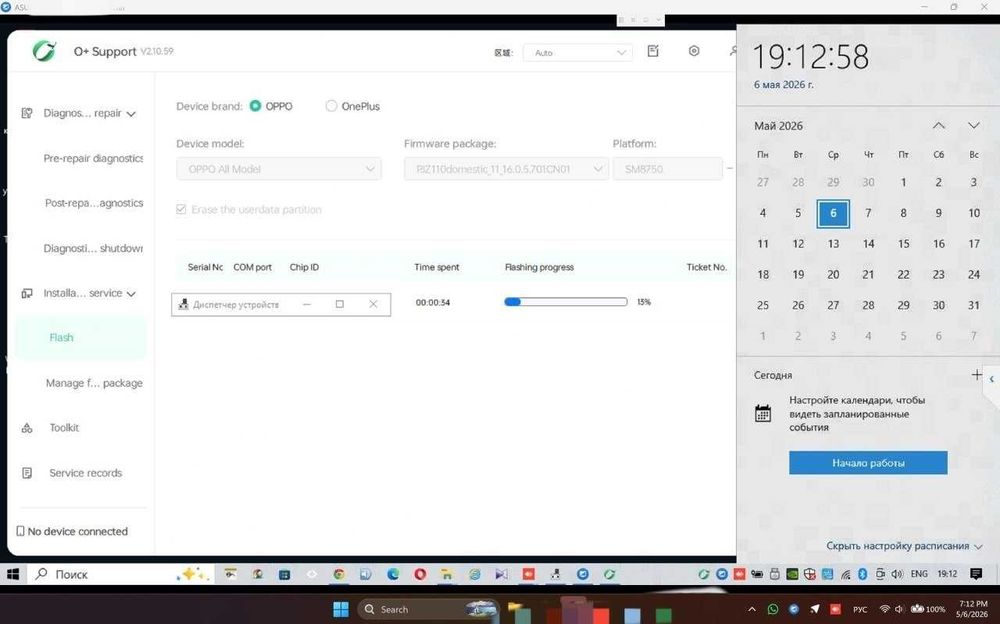Open the notification center icon beside 19:12

(x=976, y=574)
